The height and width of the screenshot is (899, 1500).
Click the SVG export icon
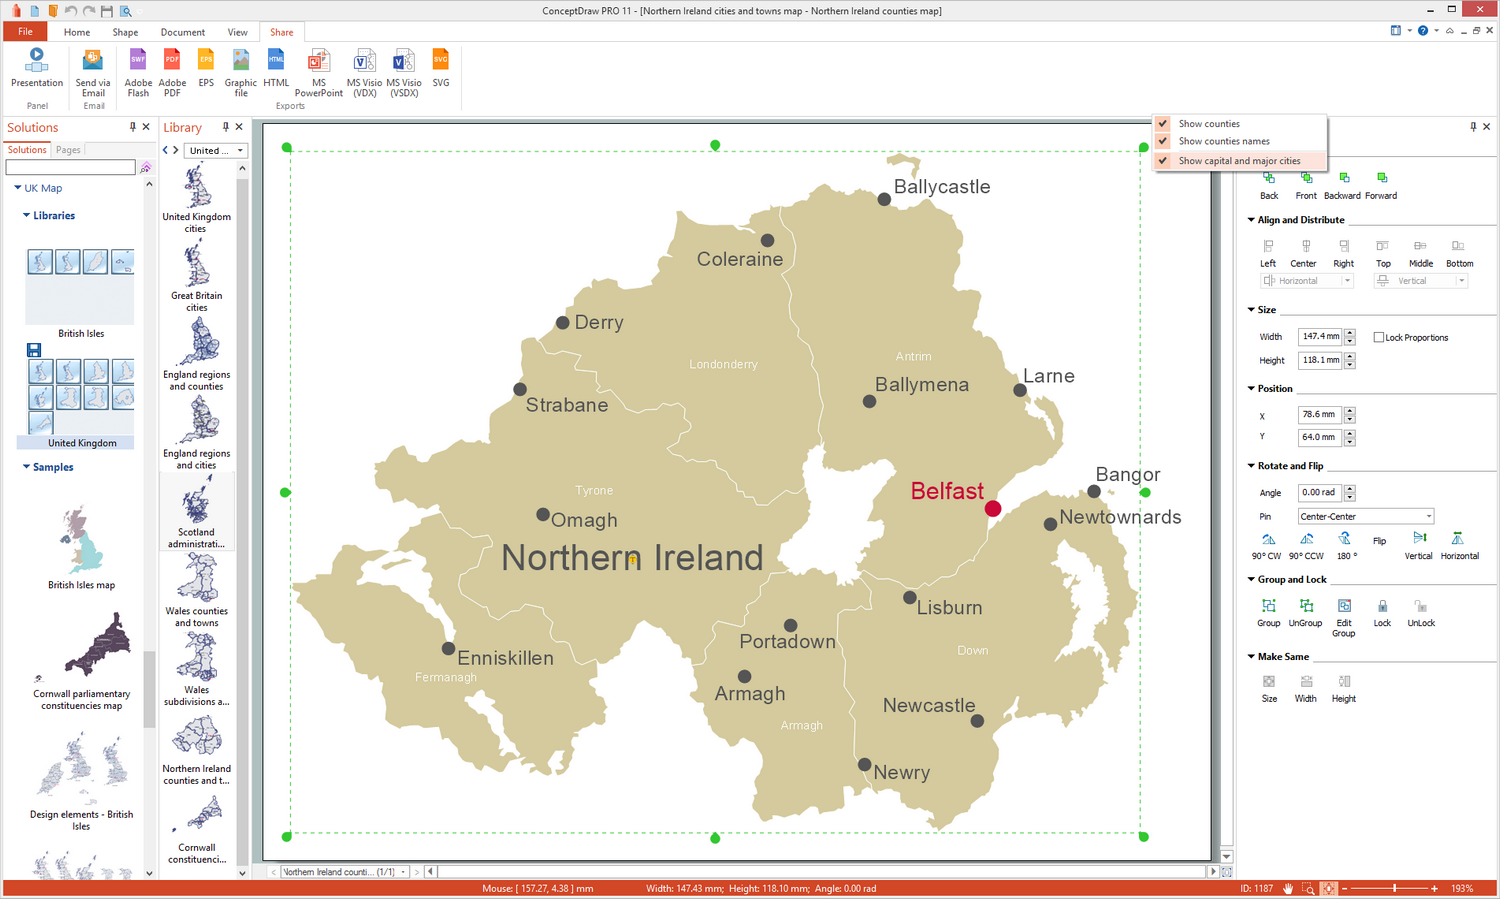440,67
